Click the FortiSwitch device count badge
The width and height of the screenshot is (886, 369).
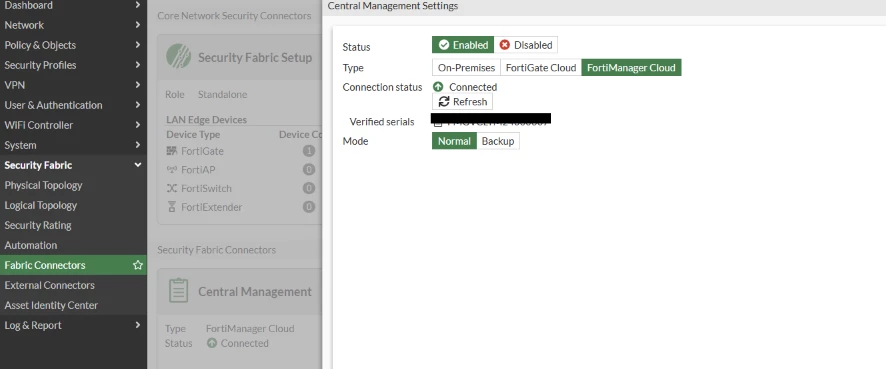coord(309,188)
